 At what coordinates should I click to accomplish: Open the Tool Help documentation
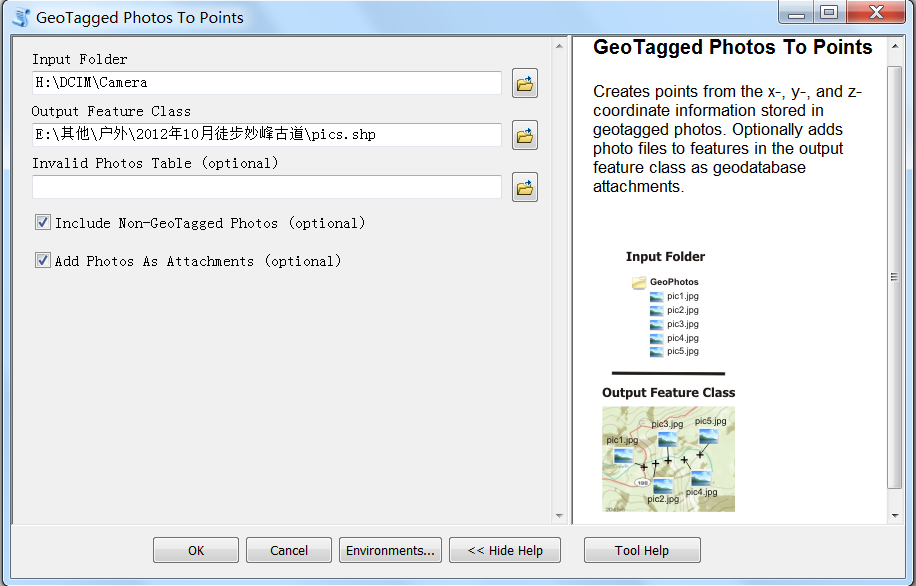[x=641, y=549]
